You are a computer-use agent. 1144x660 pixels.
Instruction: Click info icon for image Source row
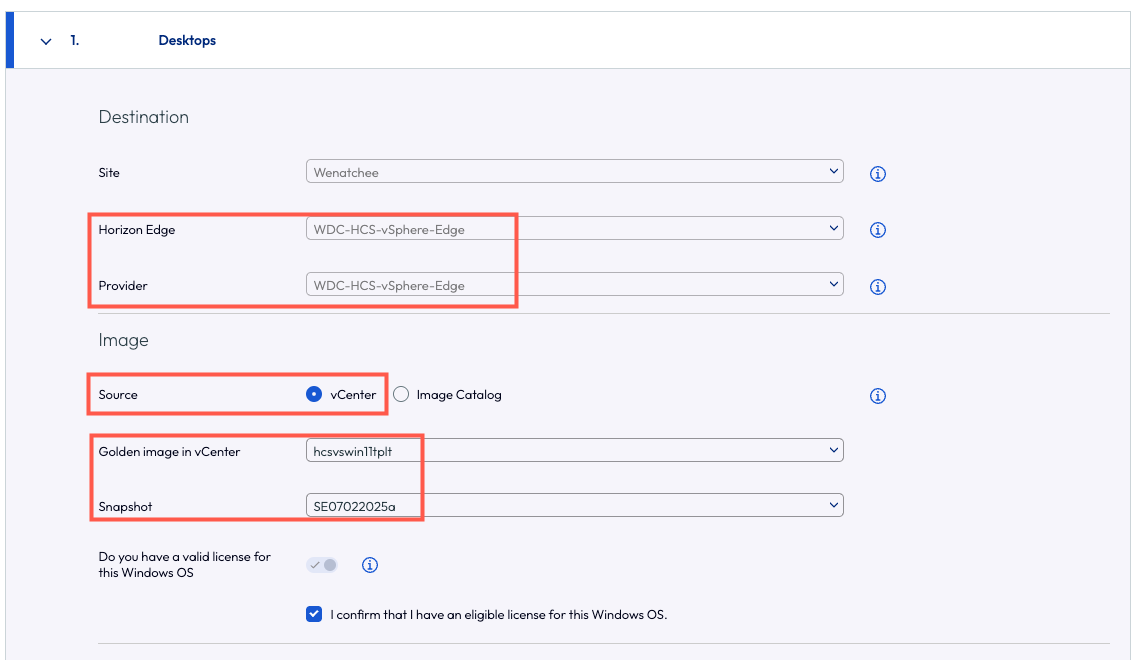tap(878, 396)
